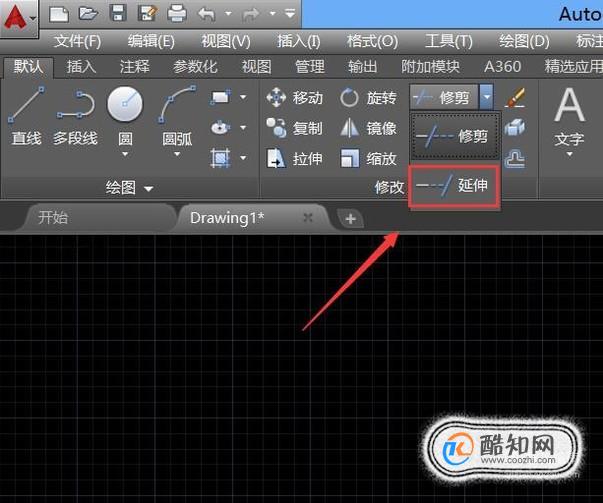Select the rectangle draw tool icon
The width and height of the screenshot is (603, 503).
pyautogui.click(x=220, y=97)
